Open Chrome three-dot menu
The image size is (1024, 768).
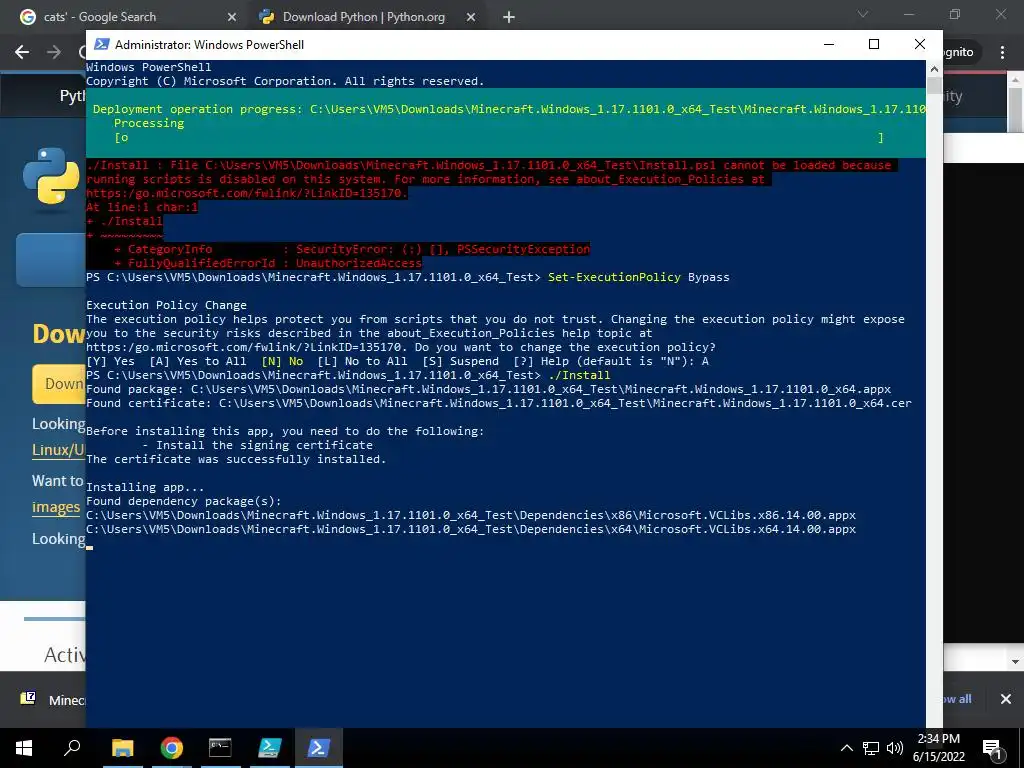1002,52
